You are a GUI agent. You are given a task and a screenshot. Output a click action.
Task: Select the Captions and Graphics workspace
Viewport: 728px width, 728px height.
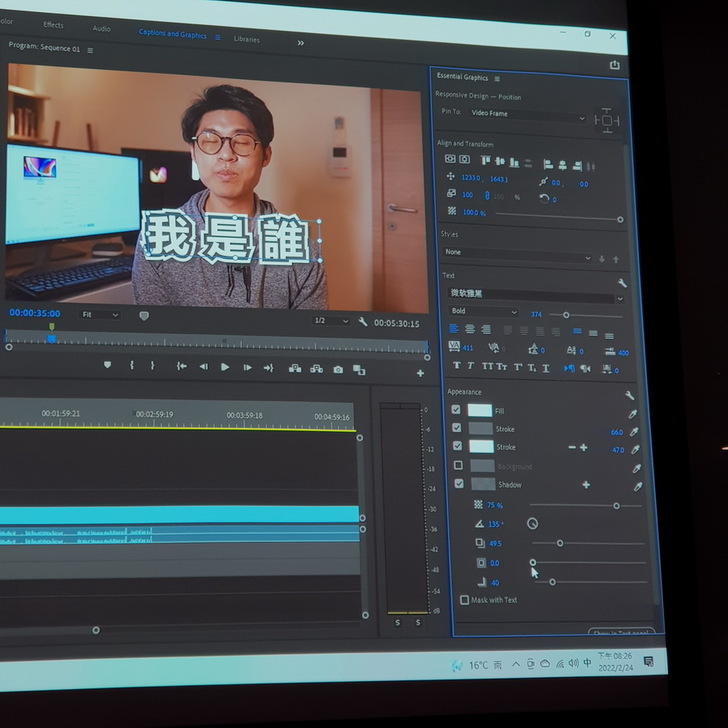[173, 34]
